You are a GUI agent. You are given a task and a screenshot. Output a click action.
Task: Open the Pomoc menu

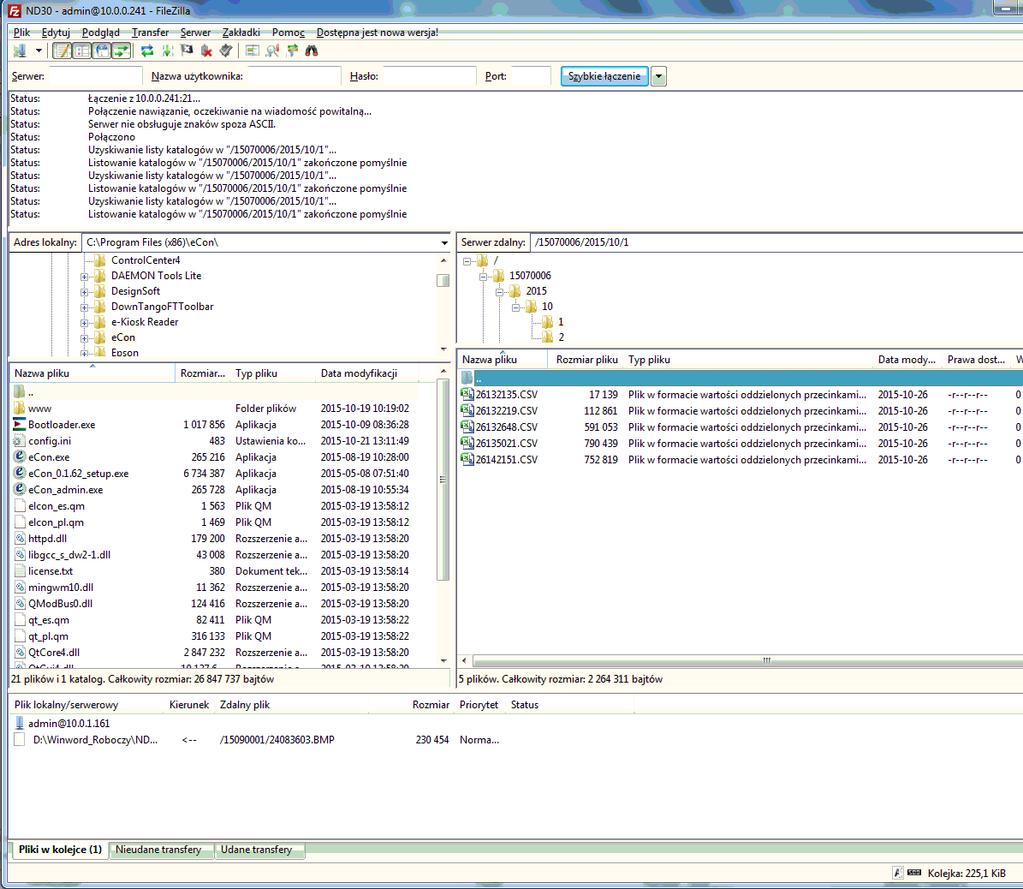tap(288, 32)
